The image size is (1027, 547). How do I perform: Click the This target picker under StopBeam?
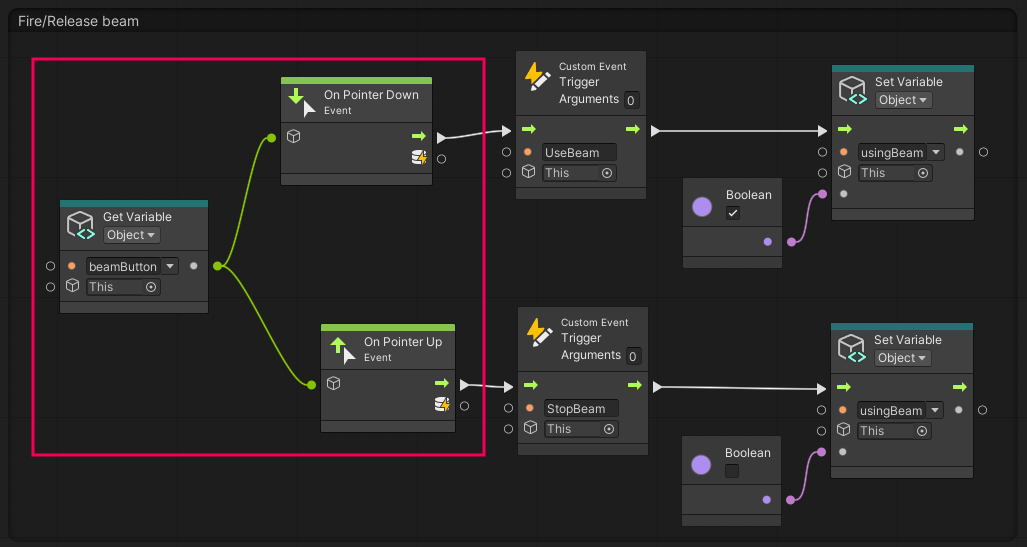607,429
